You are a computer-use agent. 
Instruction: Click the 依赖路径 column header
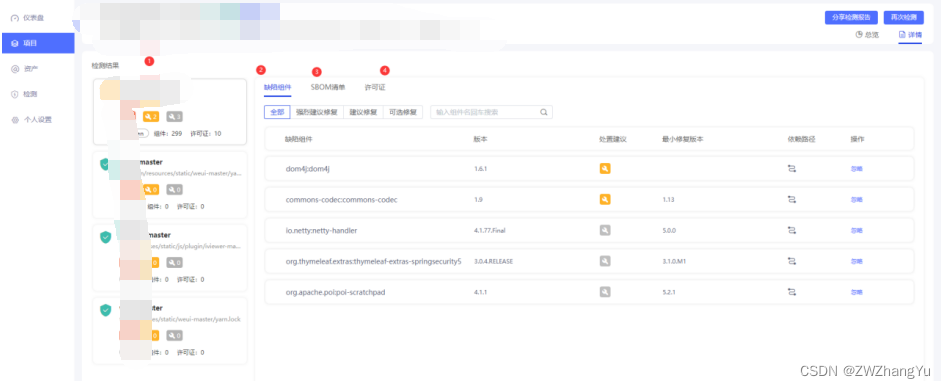click(801, 139)
